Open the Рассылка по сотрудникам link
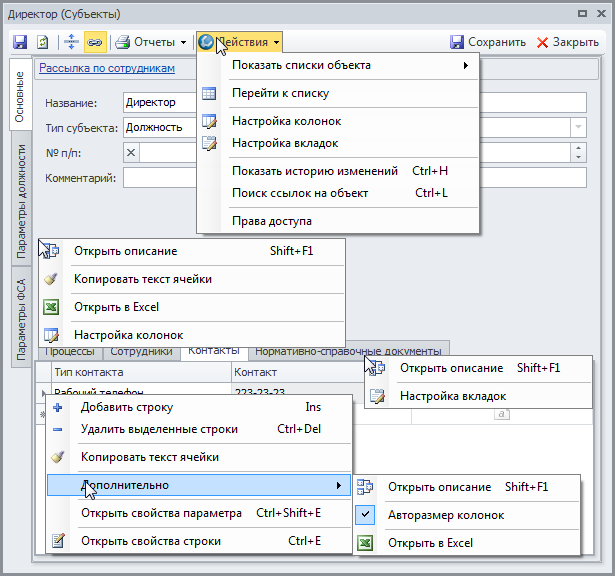 [107, 68]
